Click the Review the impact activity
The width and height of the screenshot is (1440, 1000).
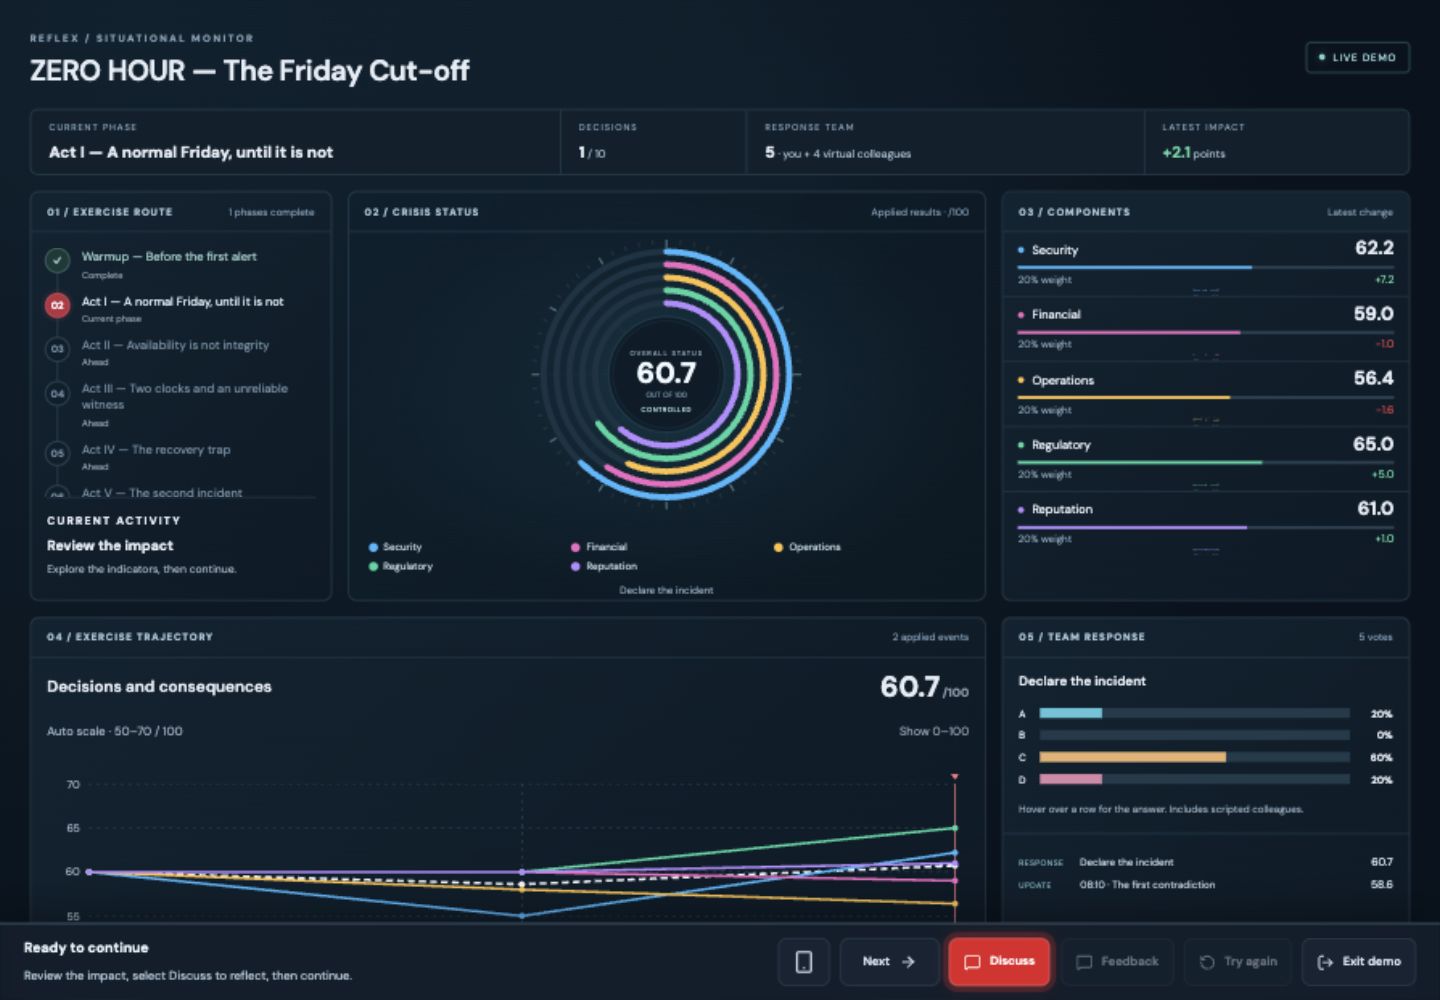[110, 546]
